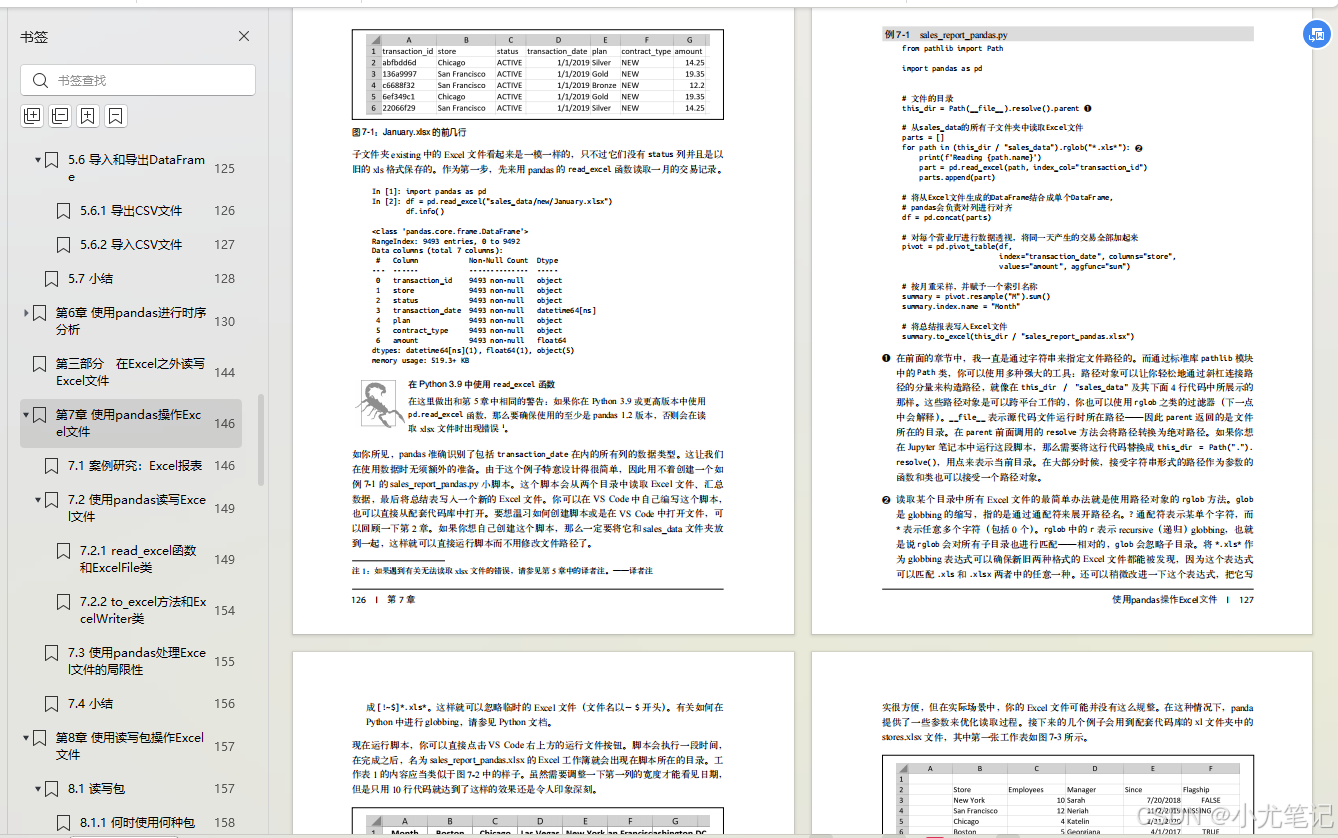
Task: Click the January.xlsx table screenshot on page 126
Action: (x=538, y=76)
